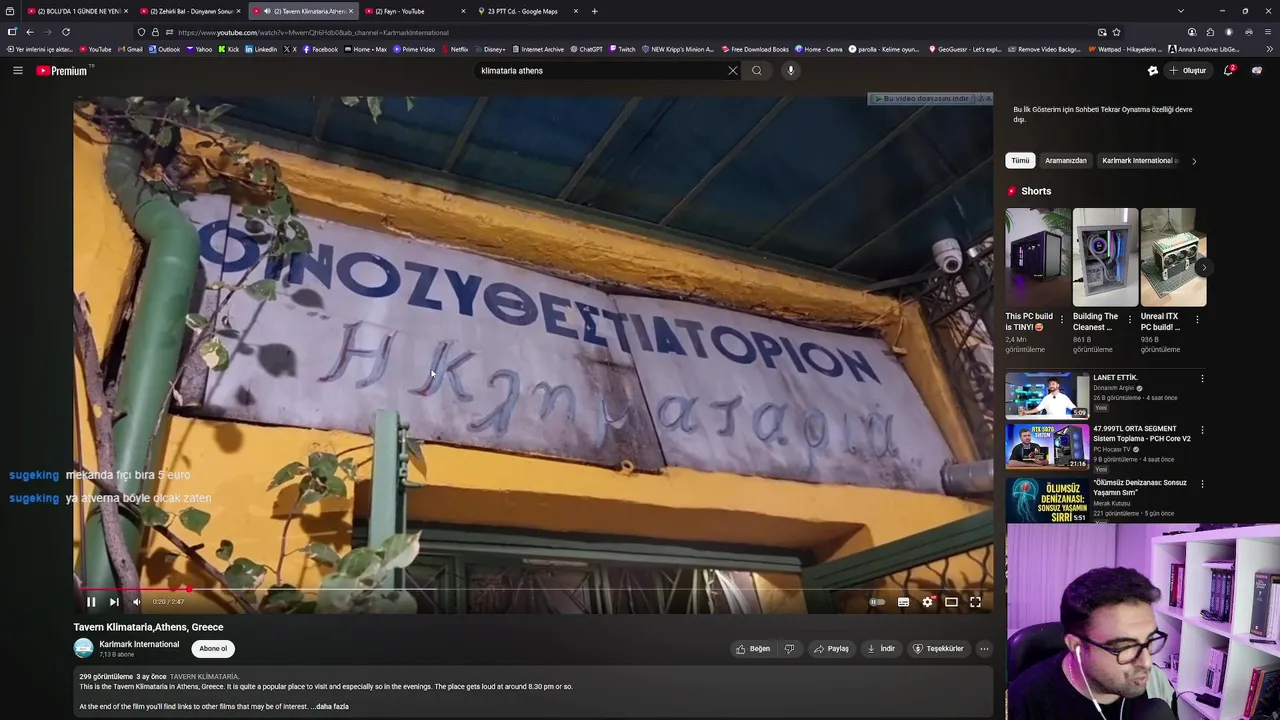The image size is (1280, 720).
Task: Go to YouTube Premium home logo
Action: point(64,71)
